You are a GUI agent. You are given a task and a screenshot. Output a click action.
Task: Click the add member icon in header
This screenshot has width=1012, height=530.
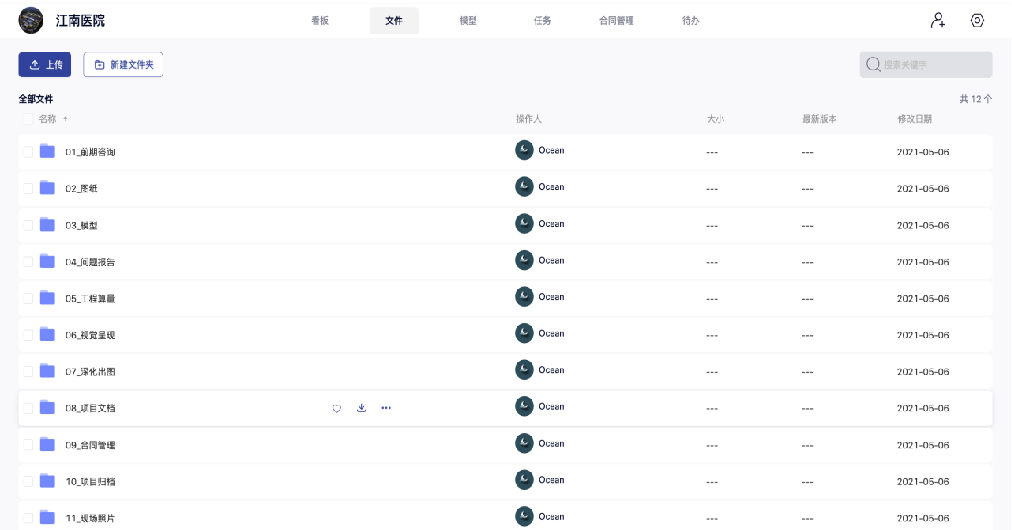pyautogui.click(x=937, y=20)
